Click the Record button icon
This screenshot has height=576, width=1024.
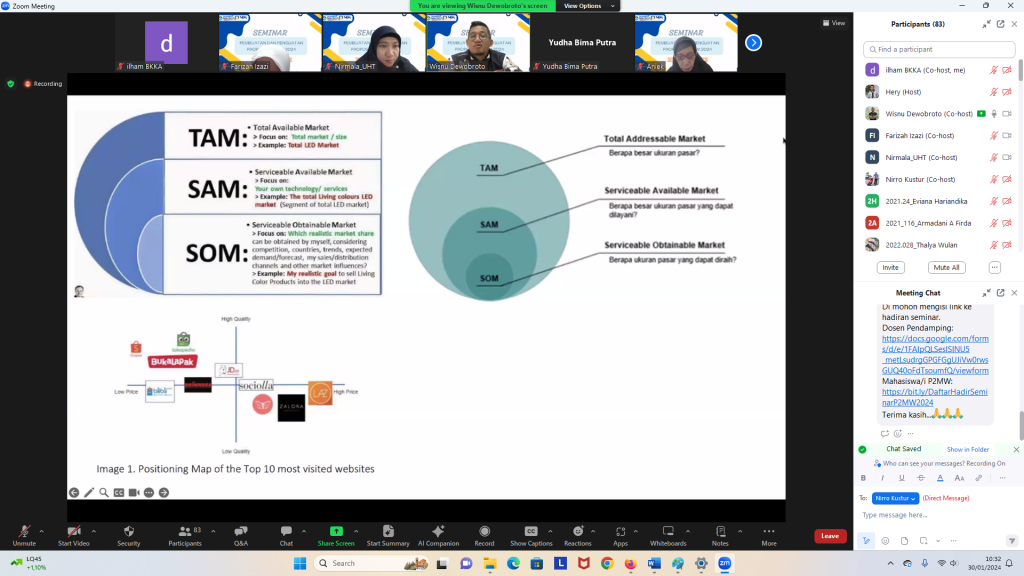coord(484,531)
